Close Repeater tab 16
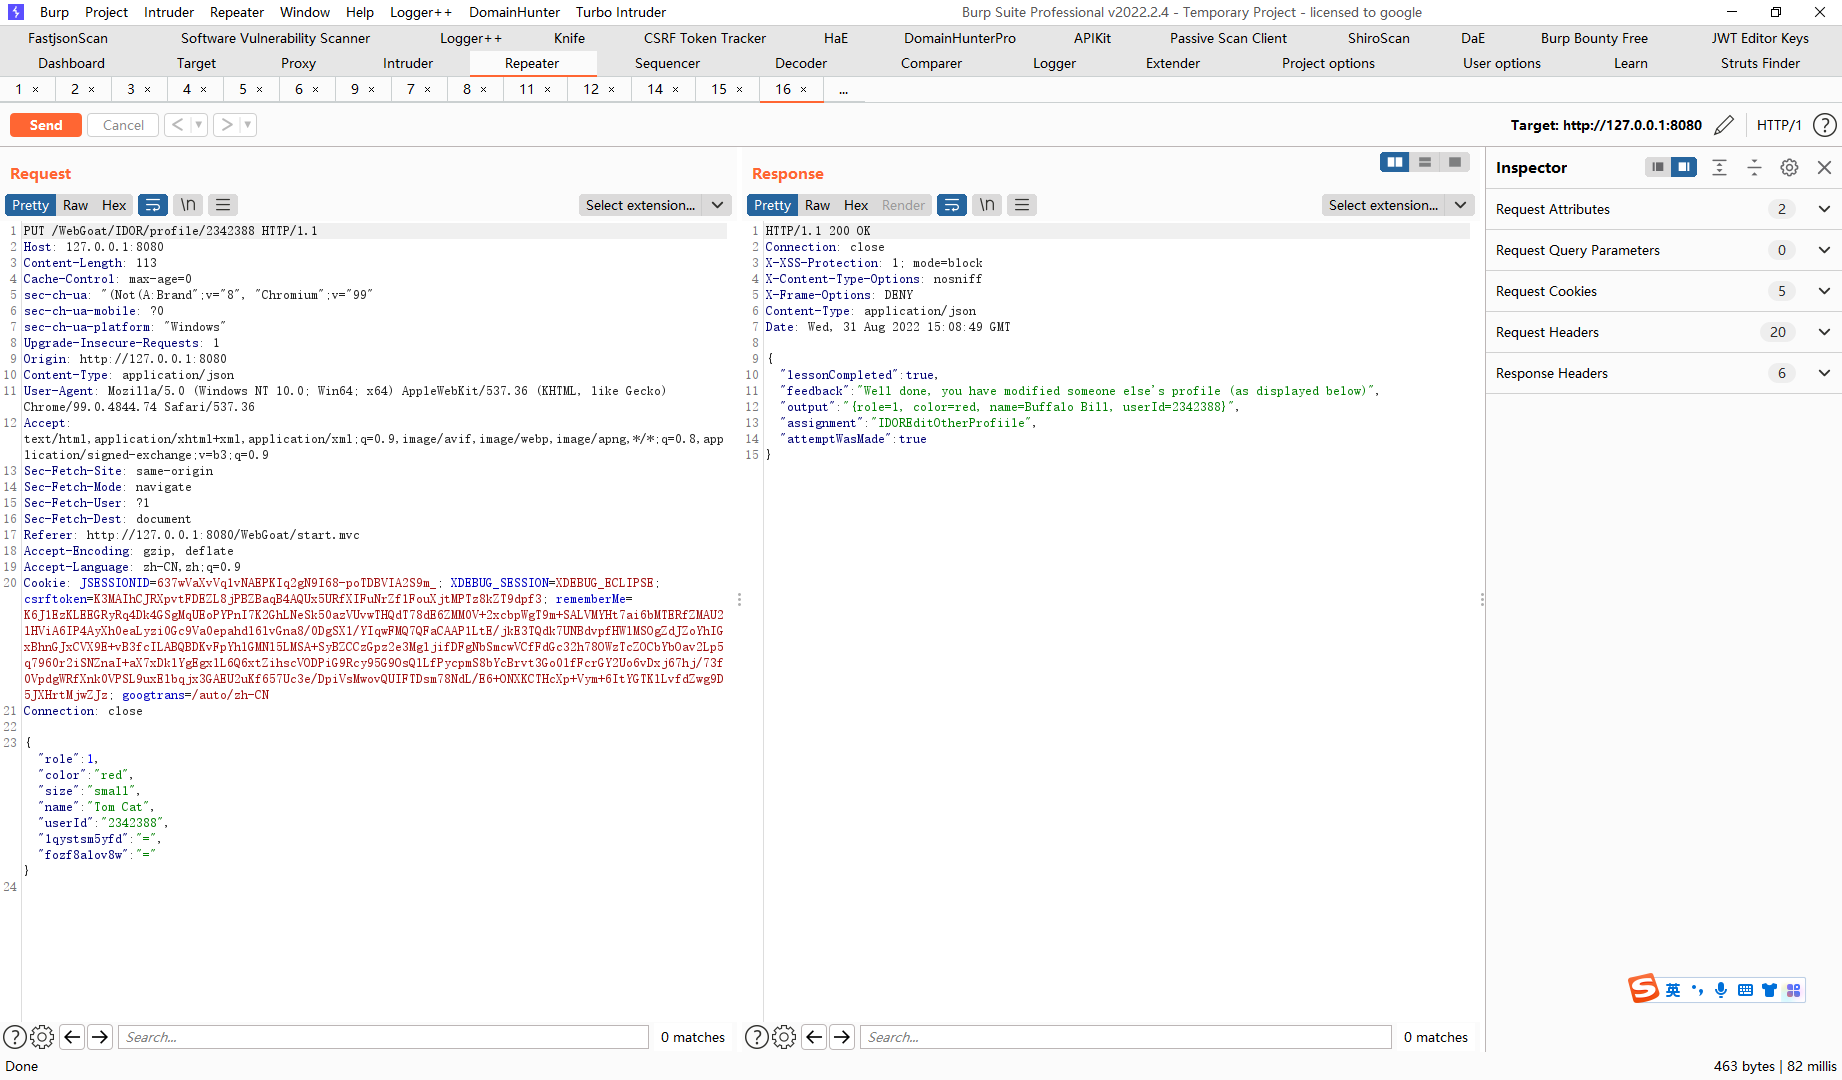The height and width of the screenshot is (1080, 1842). coord(803,89)
